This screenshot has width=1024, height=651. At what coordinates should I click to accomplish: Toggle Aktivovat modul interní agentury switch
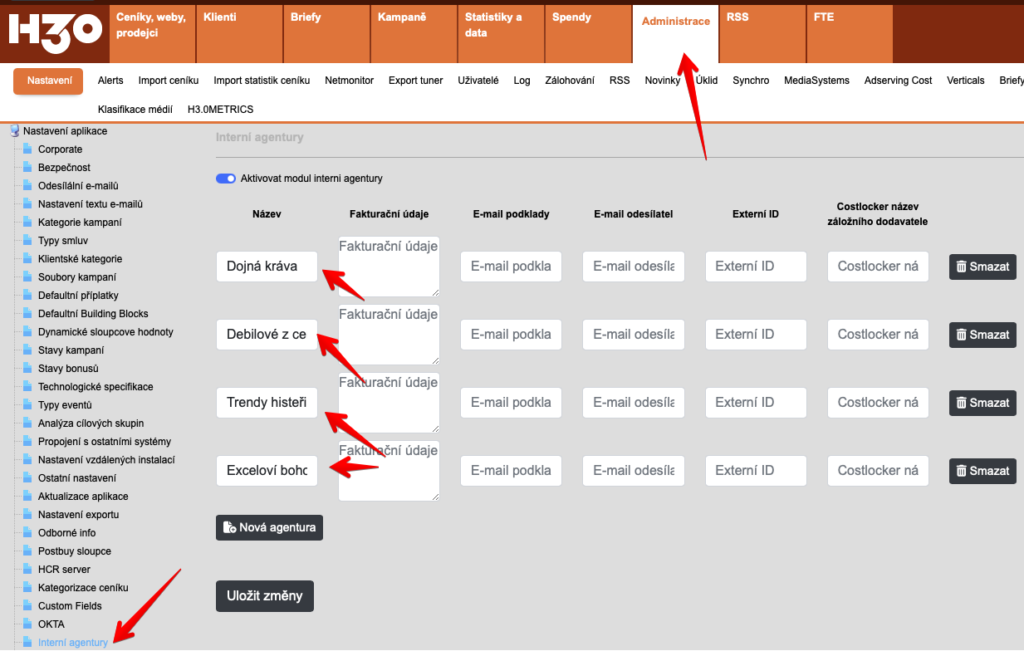point(226,179)
